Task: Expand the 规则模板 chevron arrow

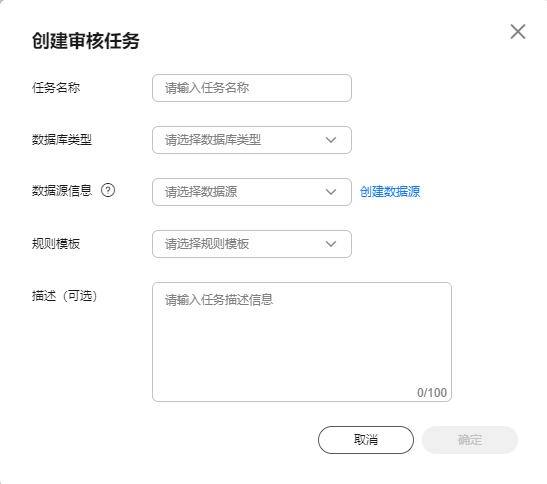Action: [331, 244]
